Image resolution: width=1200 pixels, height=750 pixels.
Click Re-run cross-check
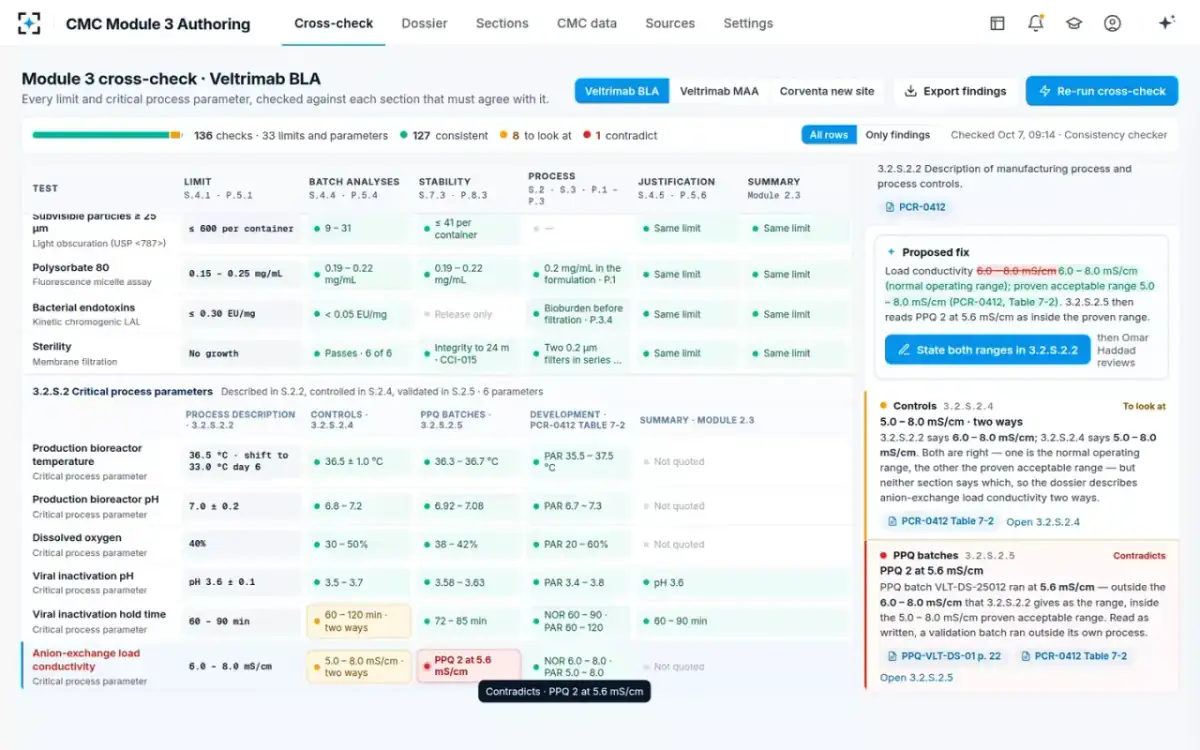[1102, 91]
